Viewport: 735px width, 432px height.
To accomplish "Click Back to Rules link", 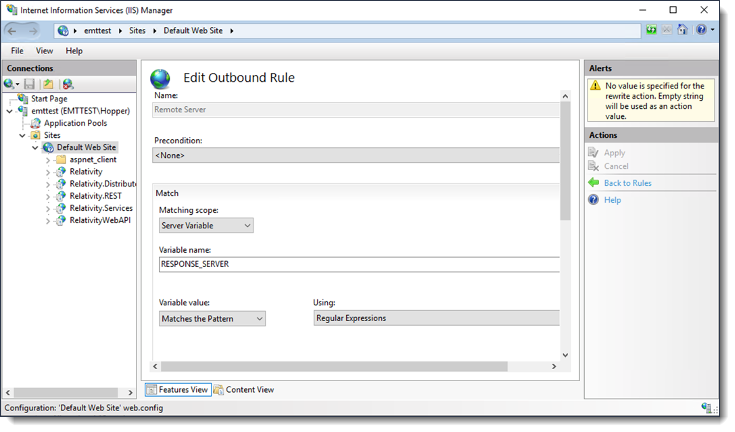I will point(628,183).
